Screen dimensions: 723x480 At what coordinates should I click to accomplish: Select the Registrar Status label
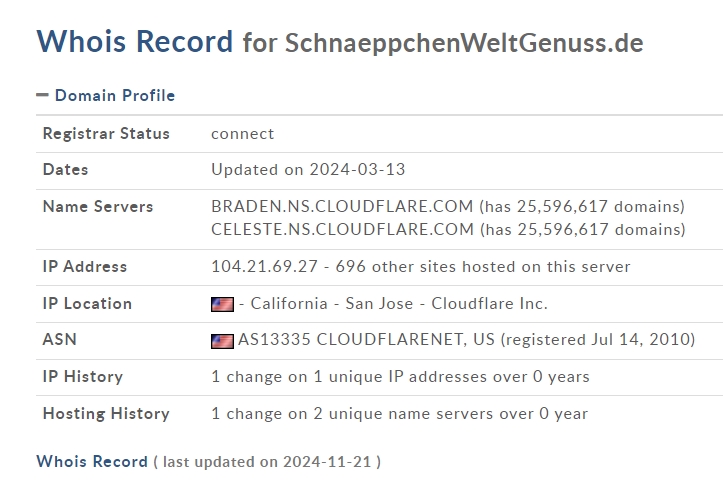pyautogui.click(x=106, y=133)
